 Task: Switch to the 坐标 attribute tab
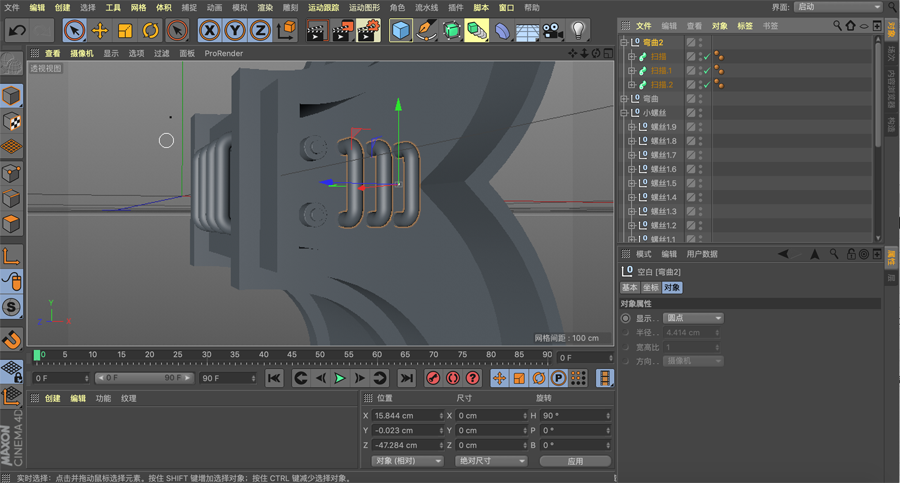click(x=650, y=288)
